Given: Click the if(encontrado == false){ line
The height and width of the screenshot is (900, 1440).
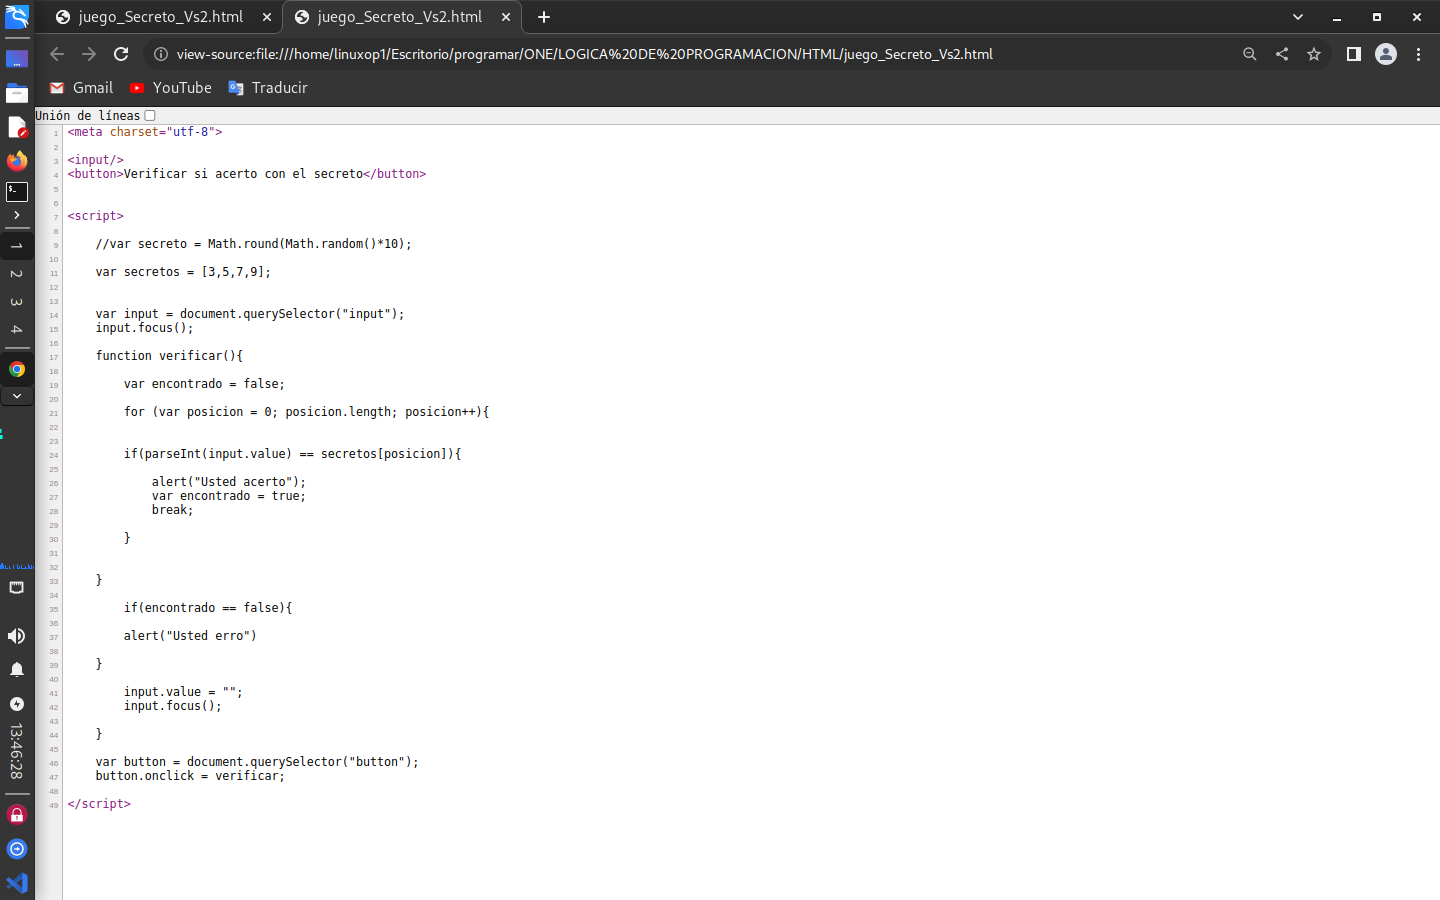Looking at the screenshot, I should [x=208, y=608].
